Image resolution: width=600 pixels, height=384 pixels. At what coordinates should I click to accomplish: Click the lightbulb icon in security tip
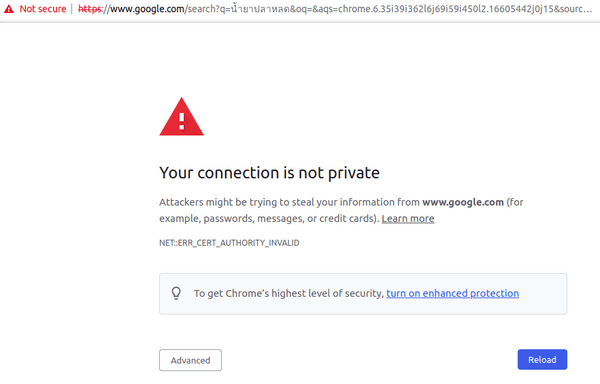[x=176, y=293]
